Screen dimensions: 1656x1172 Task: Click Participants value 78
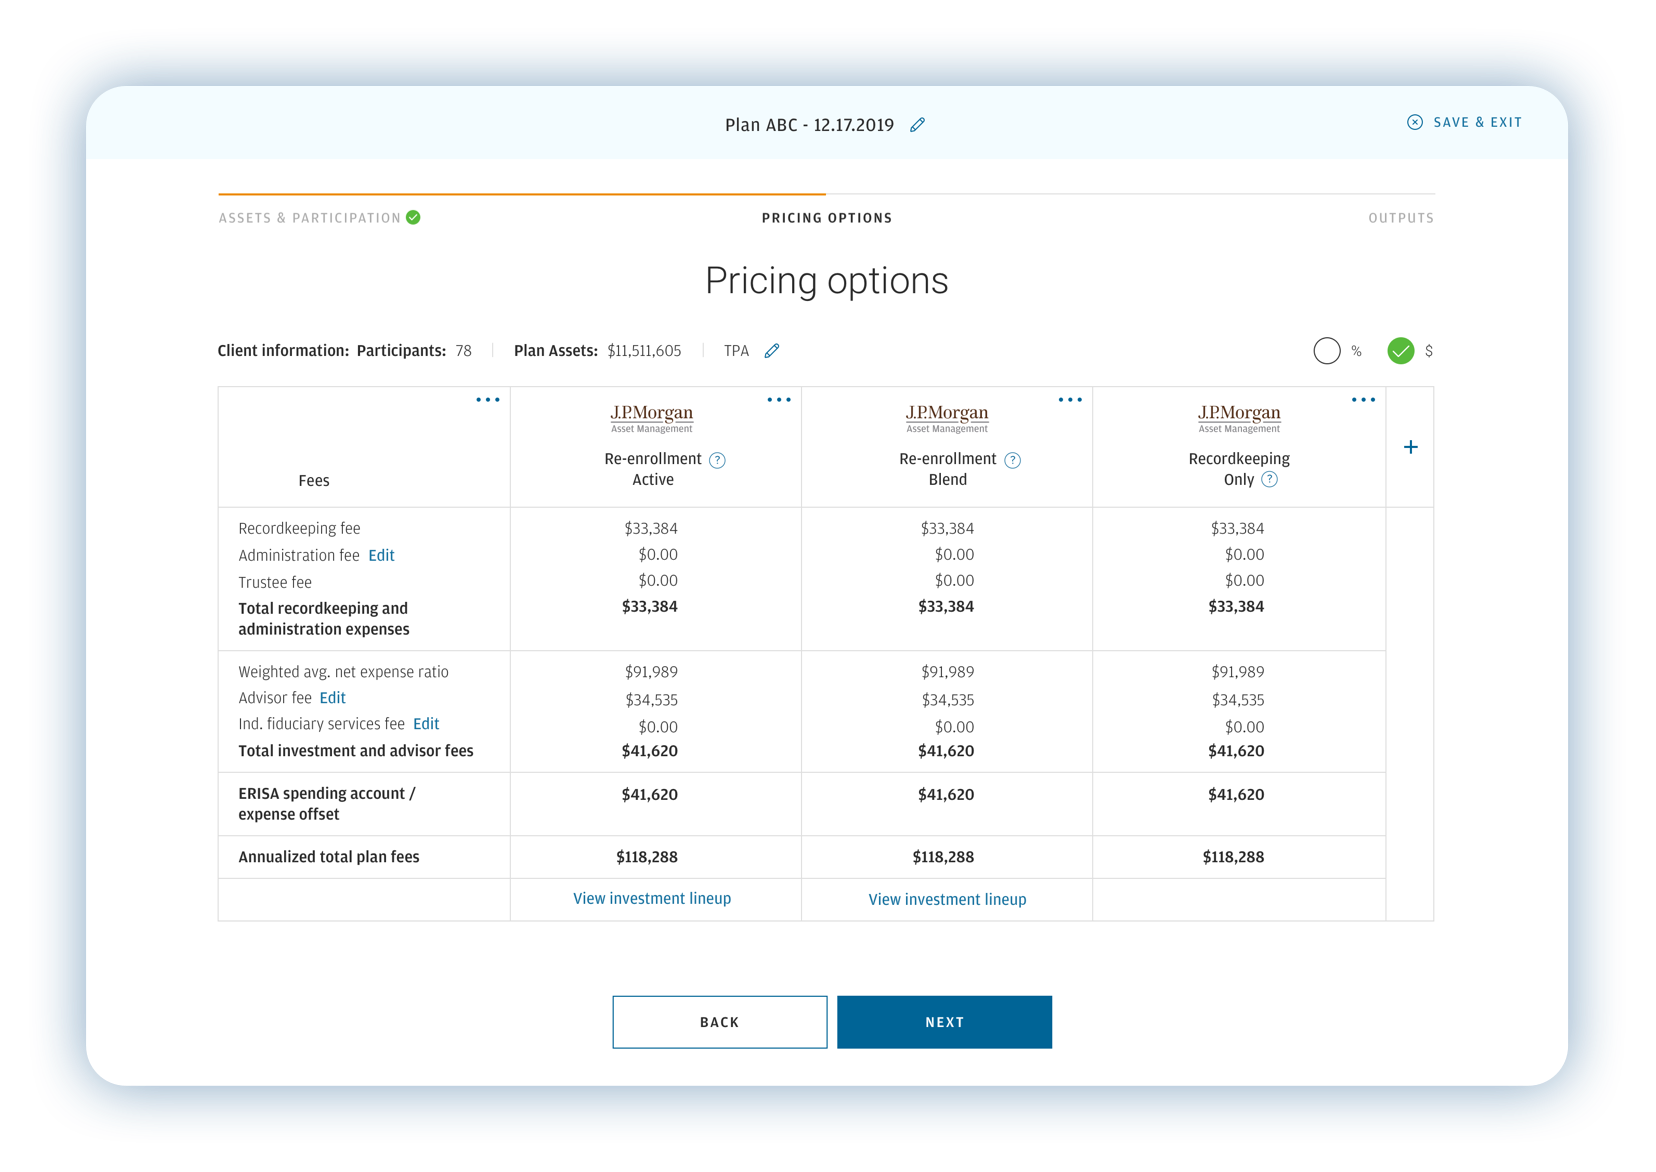[463, 351]
